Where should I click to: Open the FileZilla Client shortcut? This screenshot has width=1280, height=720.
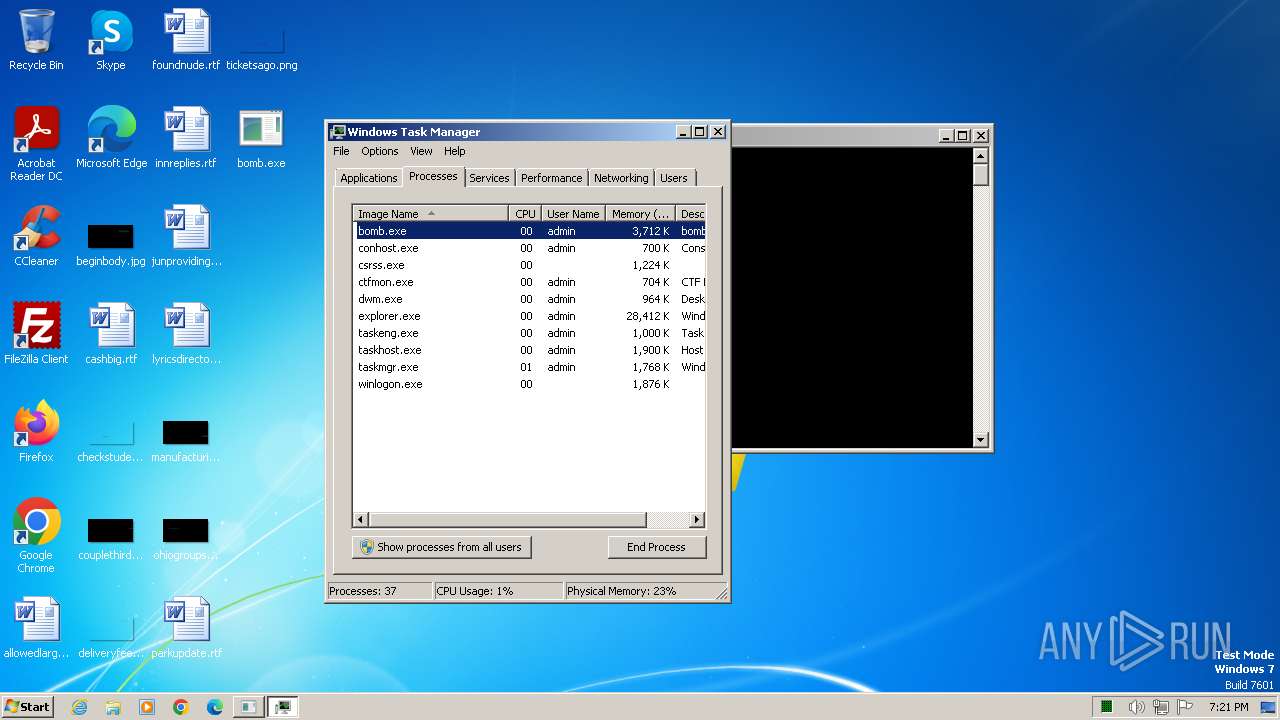(x=36, y=334)
